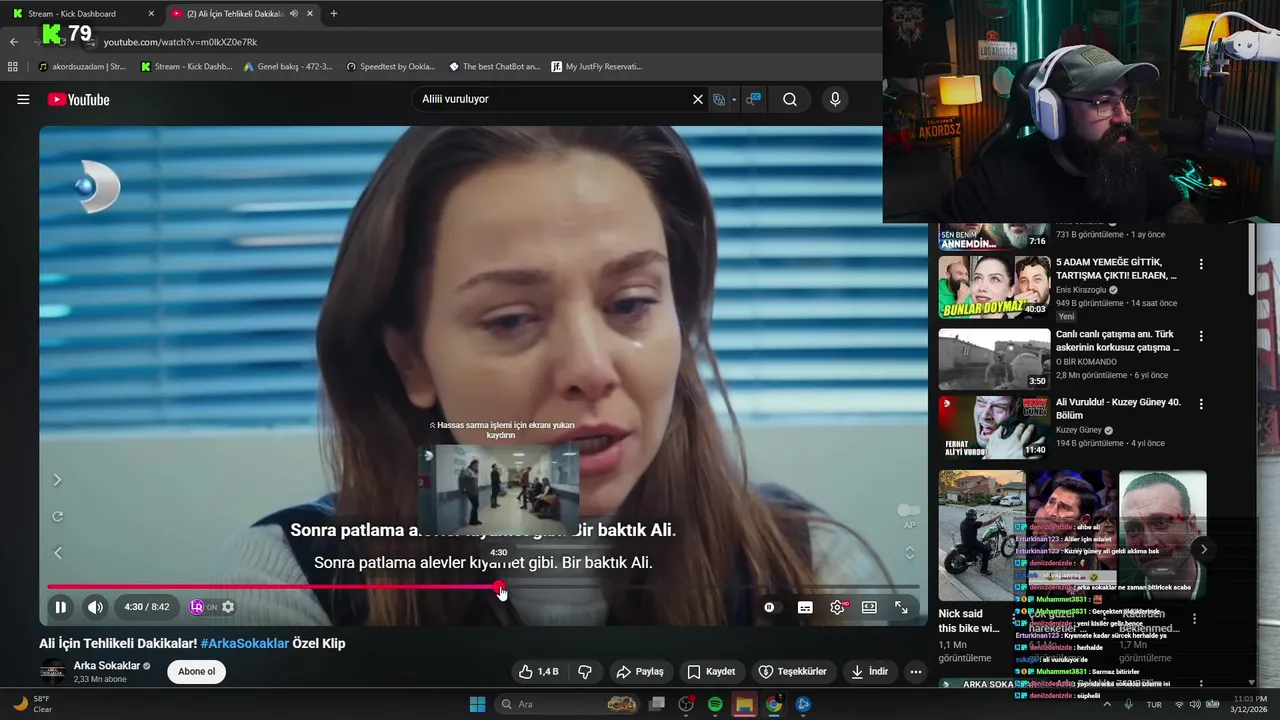Click the translate icon in search bar
The image size is (1280, 720).
(718, 99)
